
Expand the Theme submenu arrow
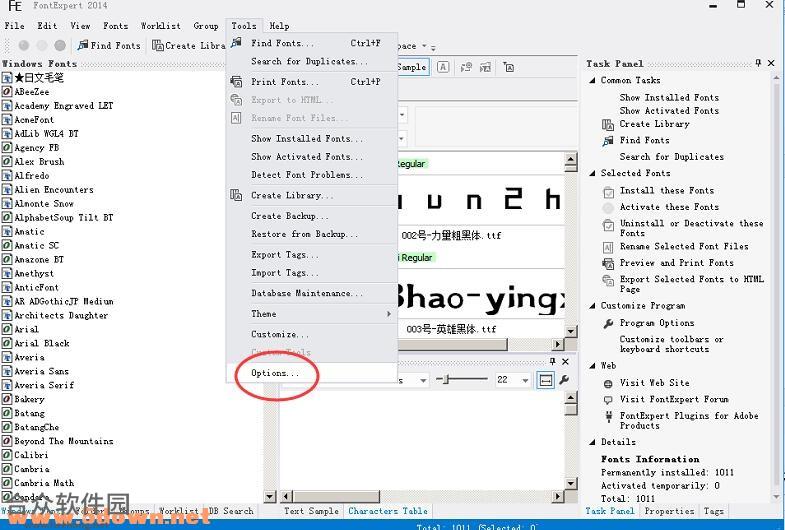tap(388, 314)
